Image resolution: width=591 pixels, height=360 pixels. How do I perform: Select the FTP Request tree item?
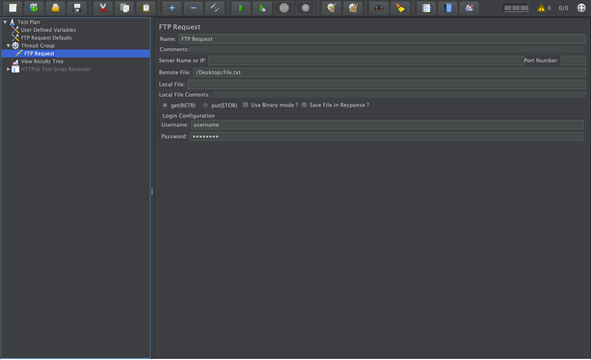(39, 54)
